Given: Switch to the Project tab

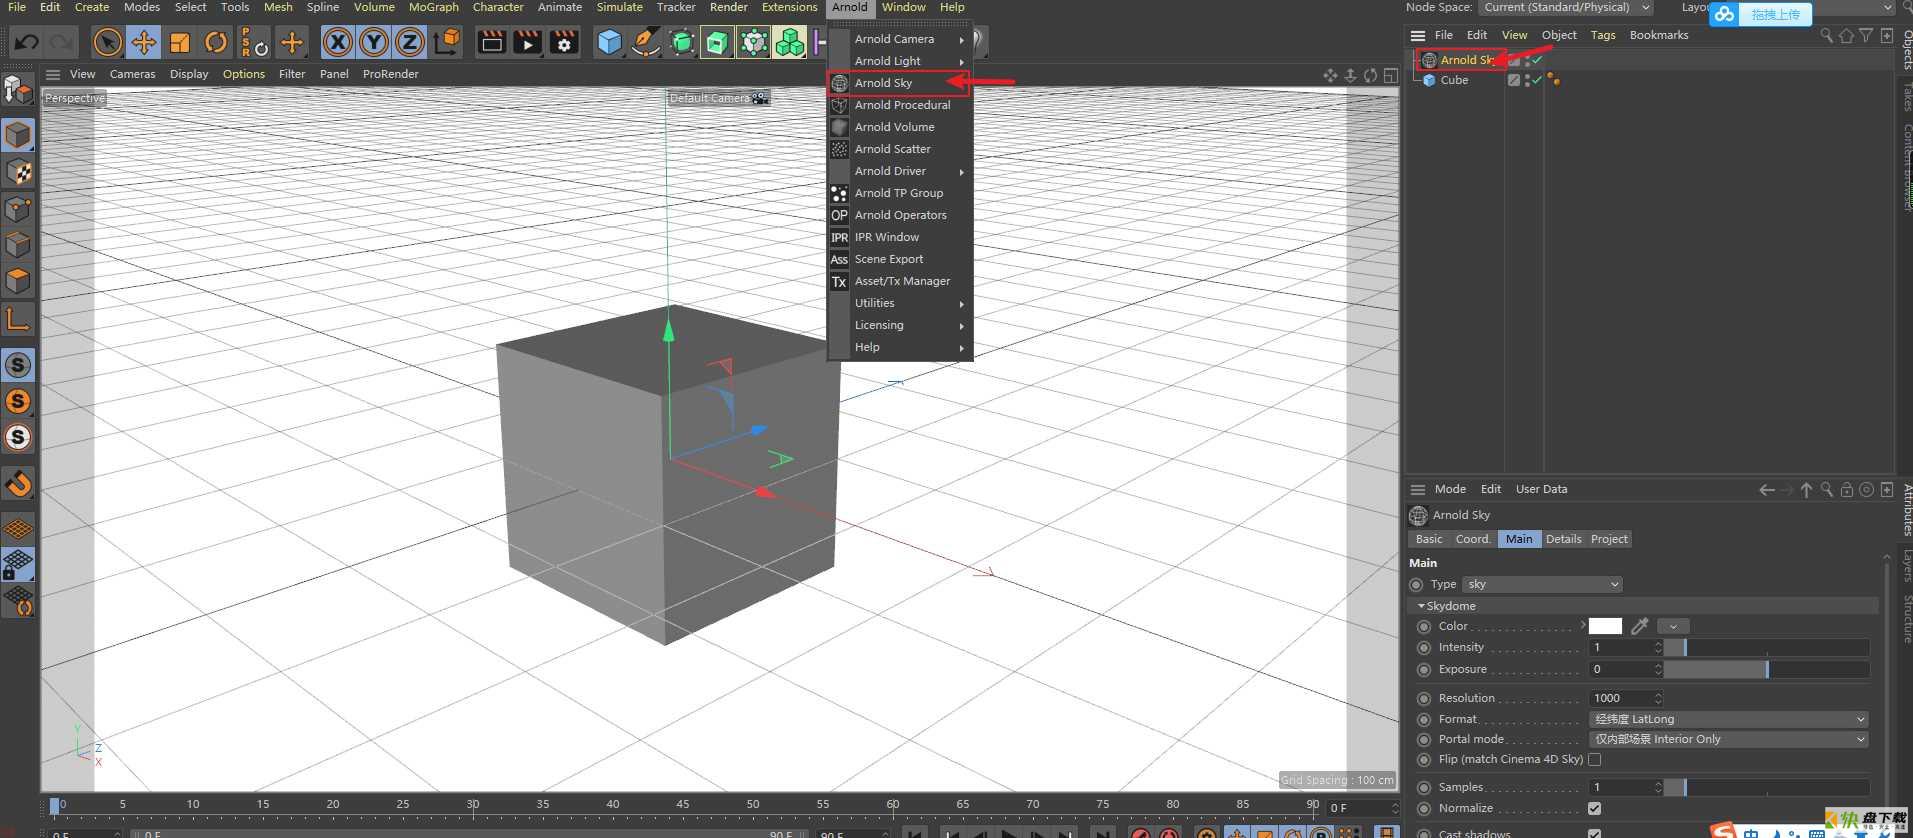Looking at the screenshot, I should click(1609, 539).
